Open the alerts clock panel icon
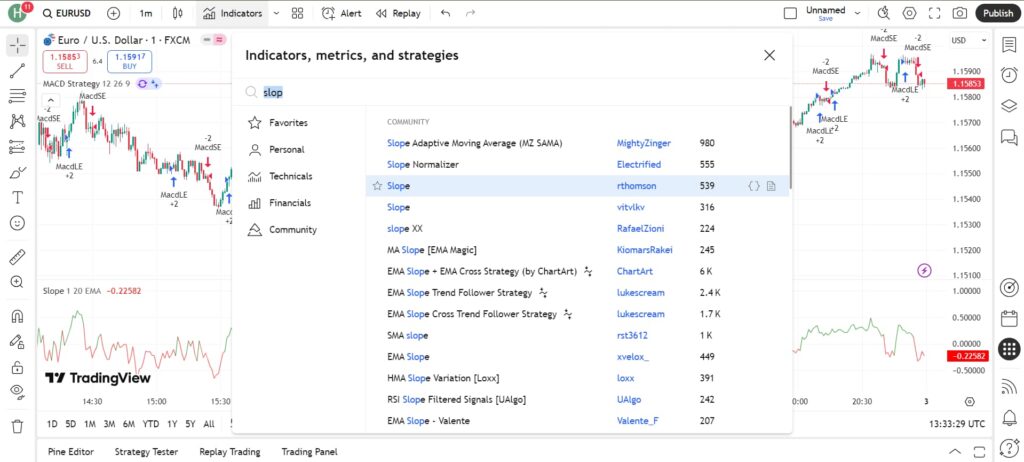This screenshot has width=1024, height=462. (x=1009, y=74)
